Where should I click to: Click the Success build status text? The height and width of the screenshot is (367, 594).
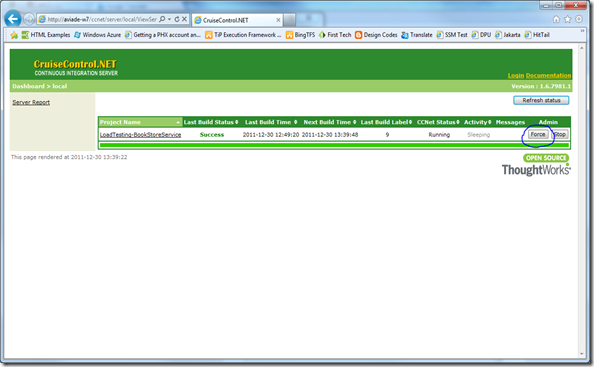point(212,135)
